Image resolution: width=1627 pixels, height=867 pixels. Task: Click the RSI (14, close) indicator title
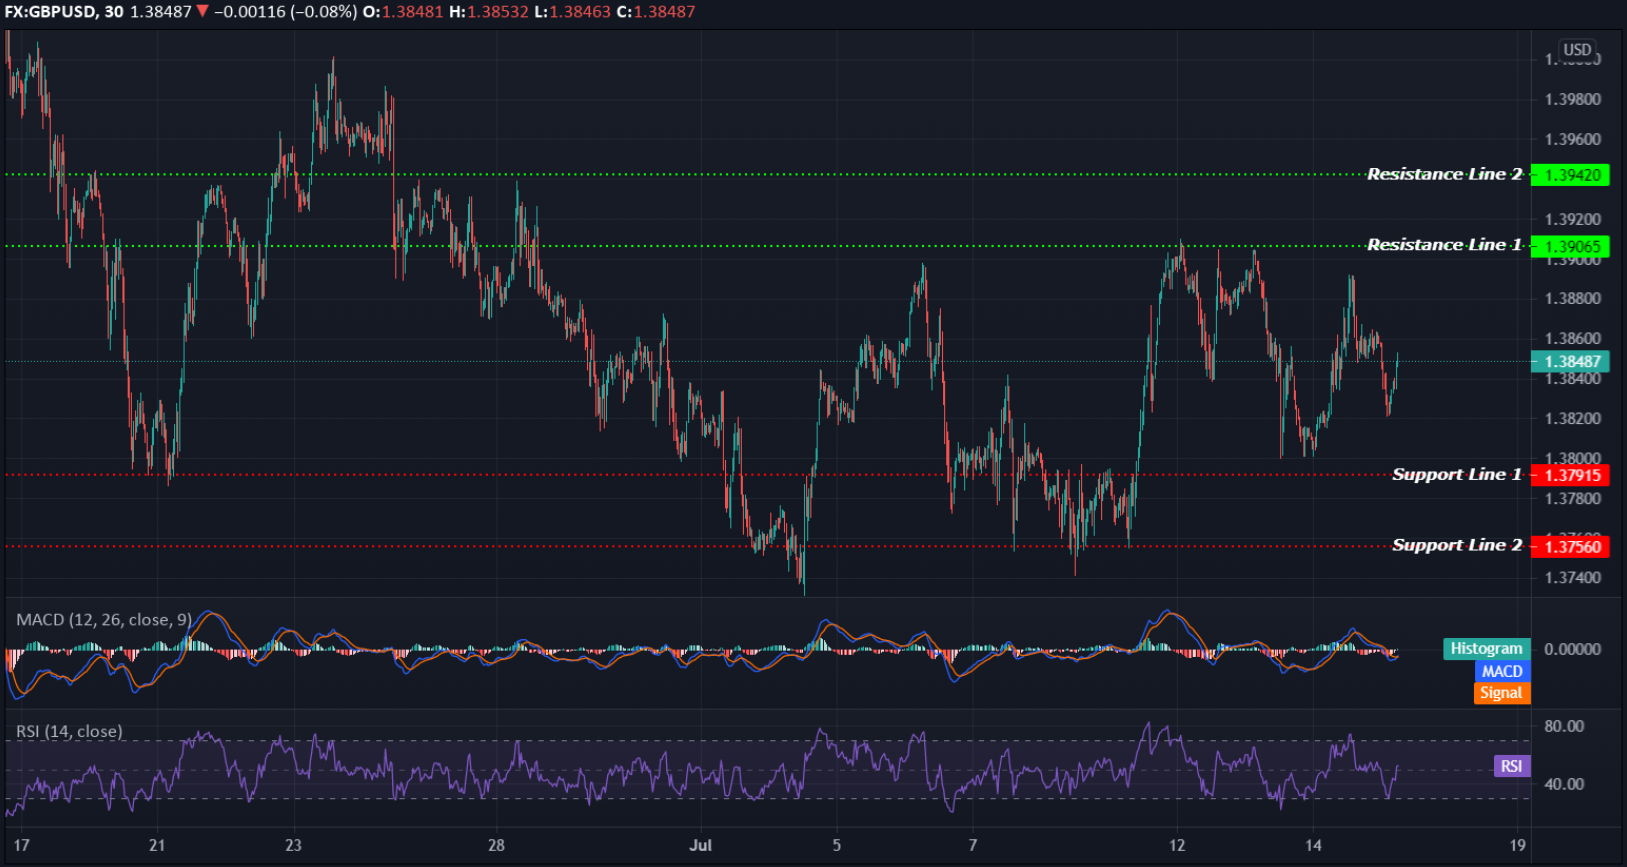[x=69, y=732]
